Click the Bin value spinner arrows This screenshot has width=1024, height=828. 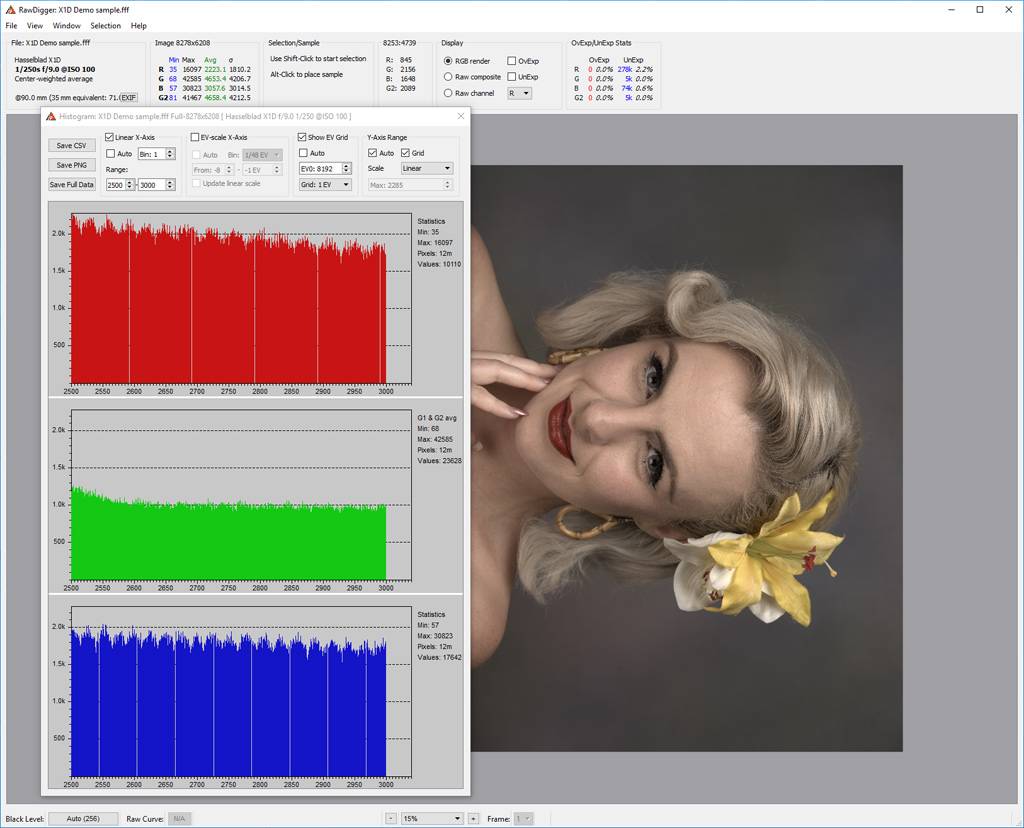(x=171, y=154)
